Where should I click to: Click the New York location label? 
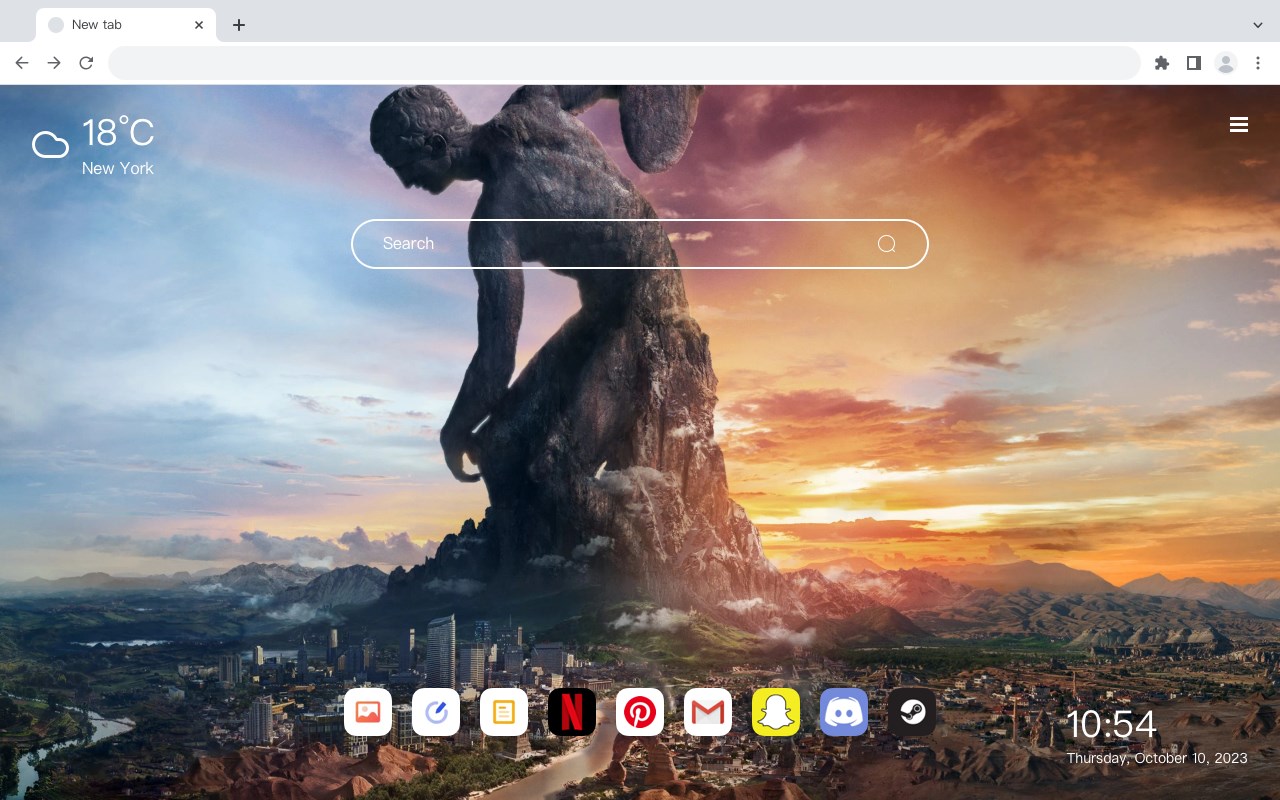point(118,168)
